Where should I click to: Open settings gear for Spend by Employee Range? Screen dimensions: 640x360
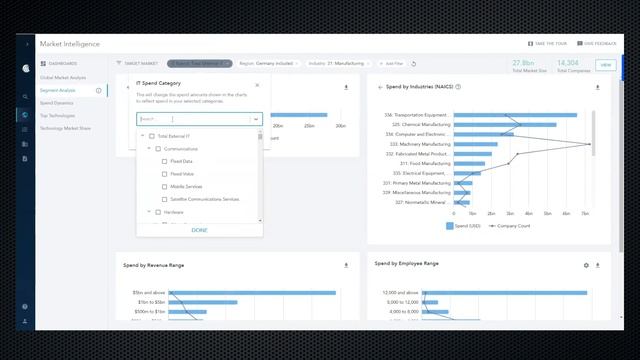pyautogui.click(x=586, y=265)
